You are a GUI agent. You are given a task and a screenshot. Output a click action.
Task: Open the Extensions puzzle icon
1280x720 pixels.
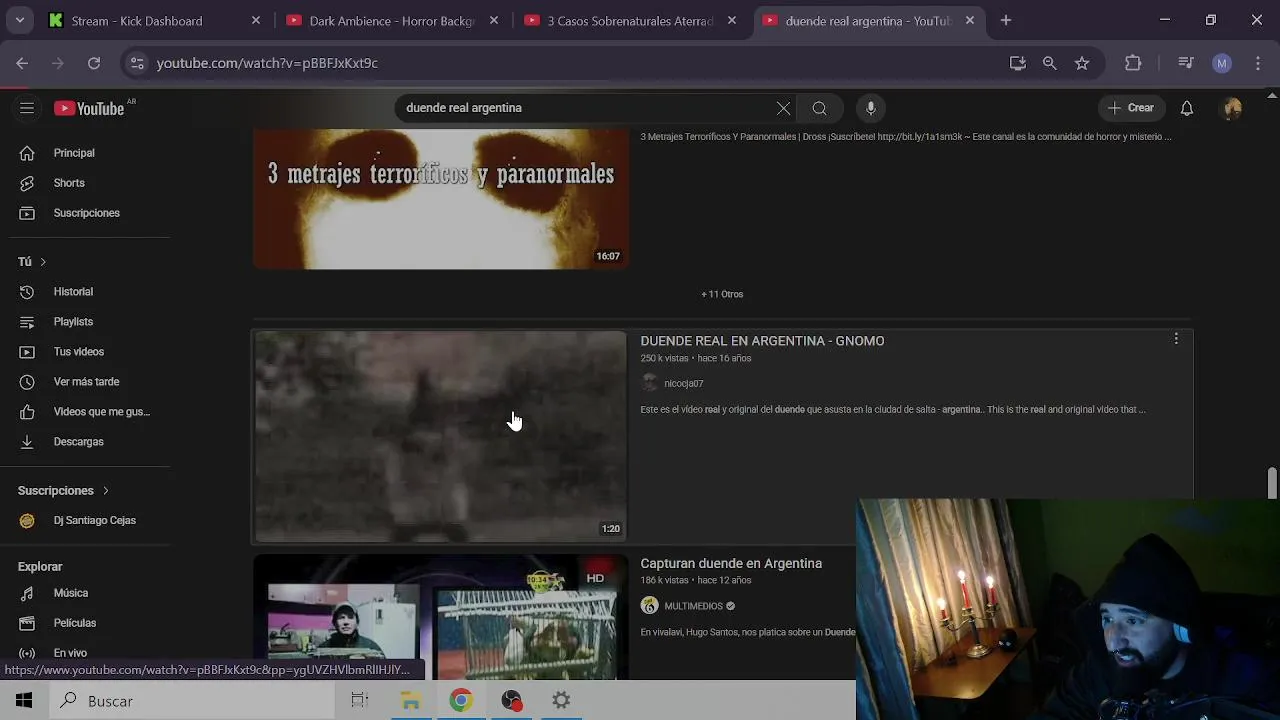1133,63
